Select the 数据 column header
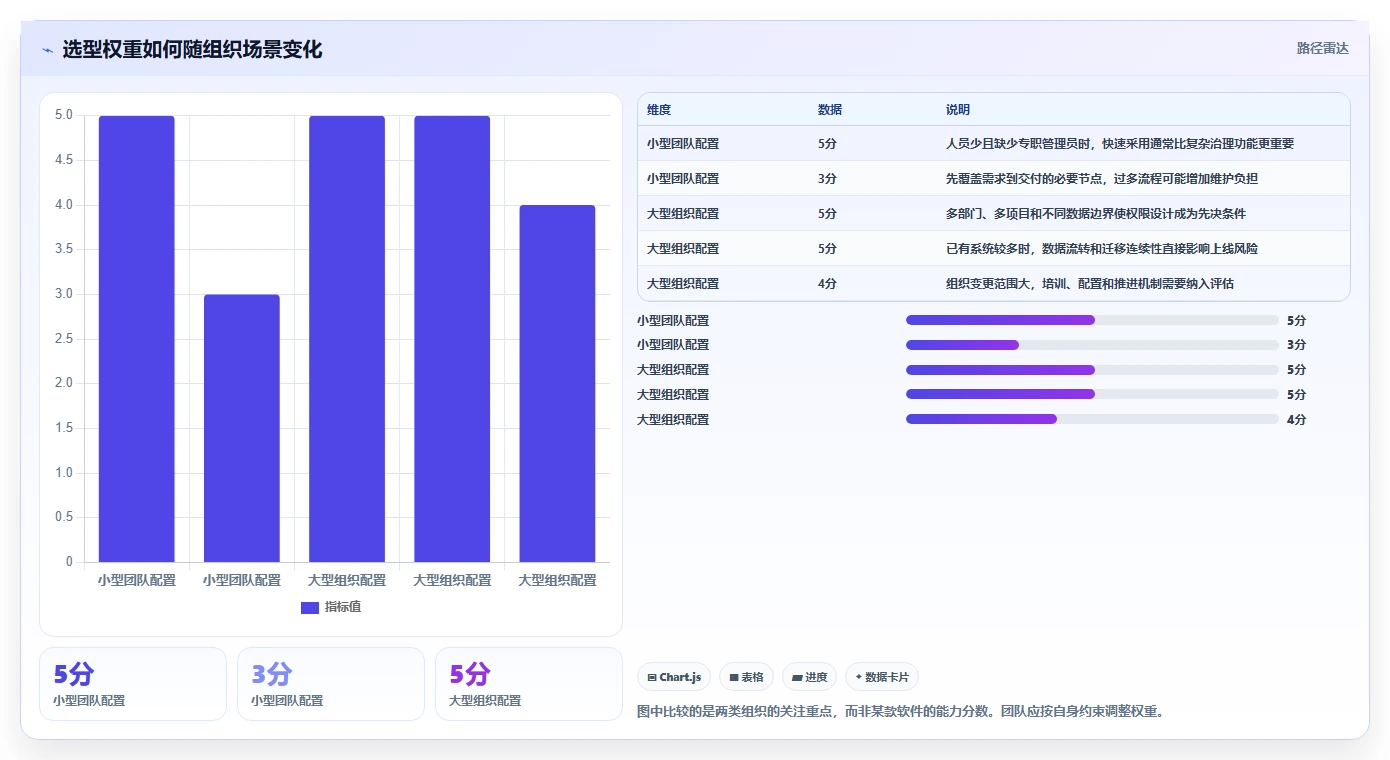Screen dimensions: 1390x760 tap(830, 110)
